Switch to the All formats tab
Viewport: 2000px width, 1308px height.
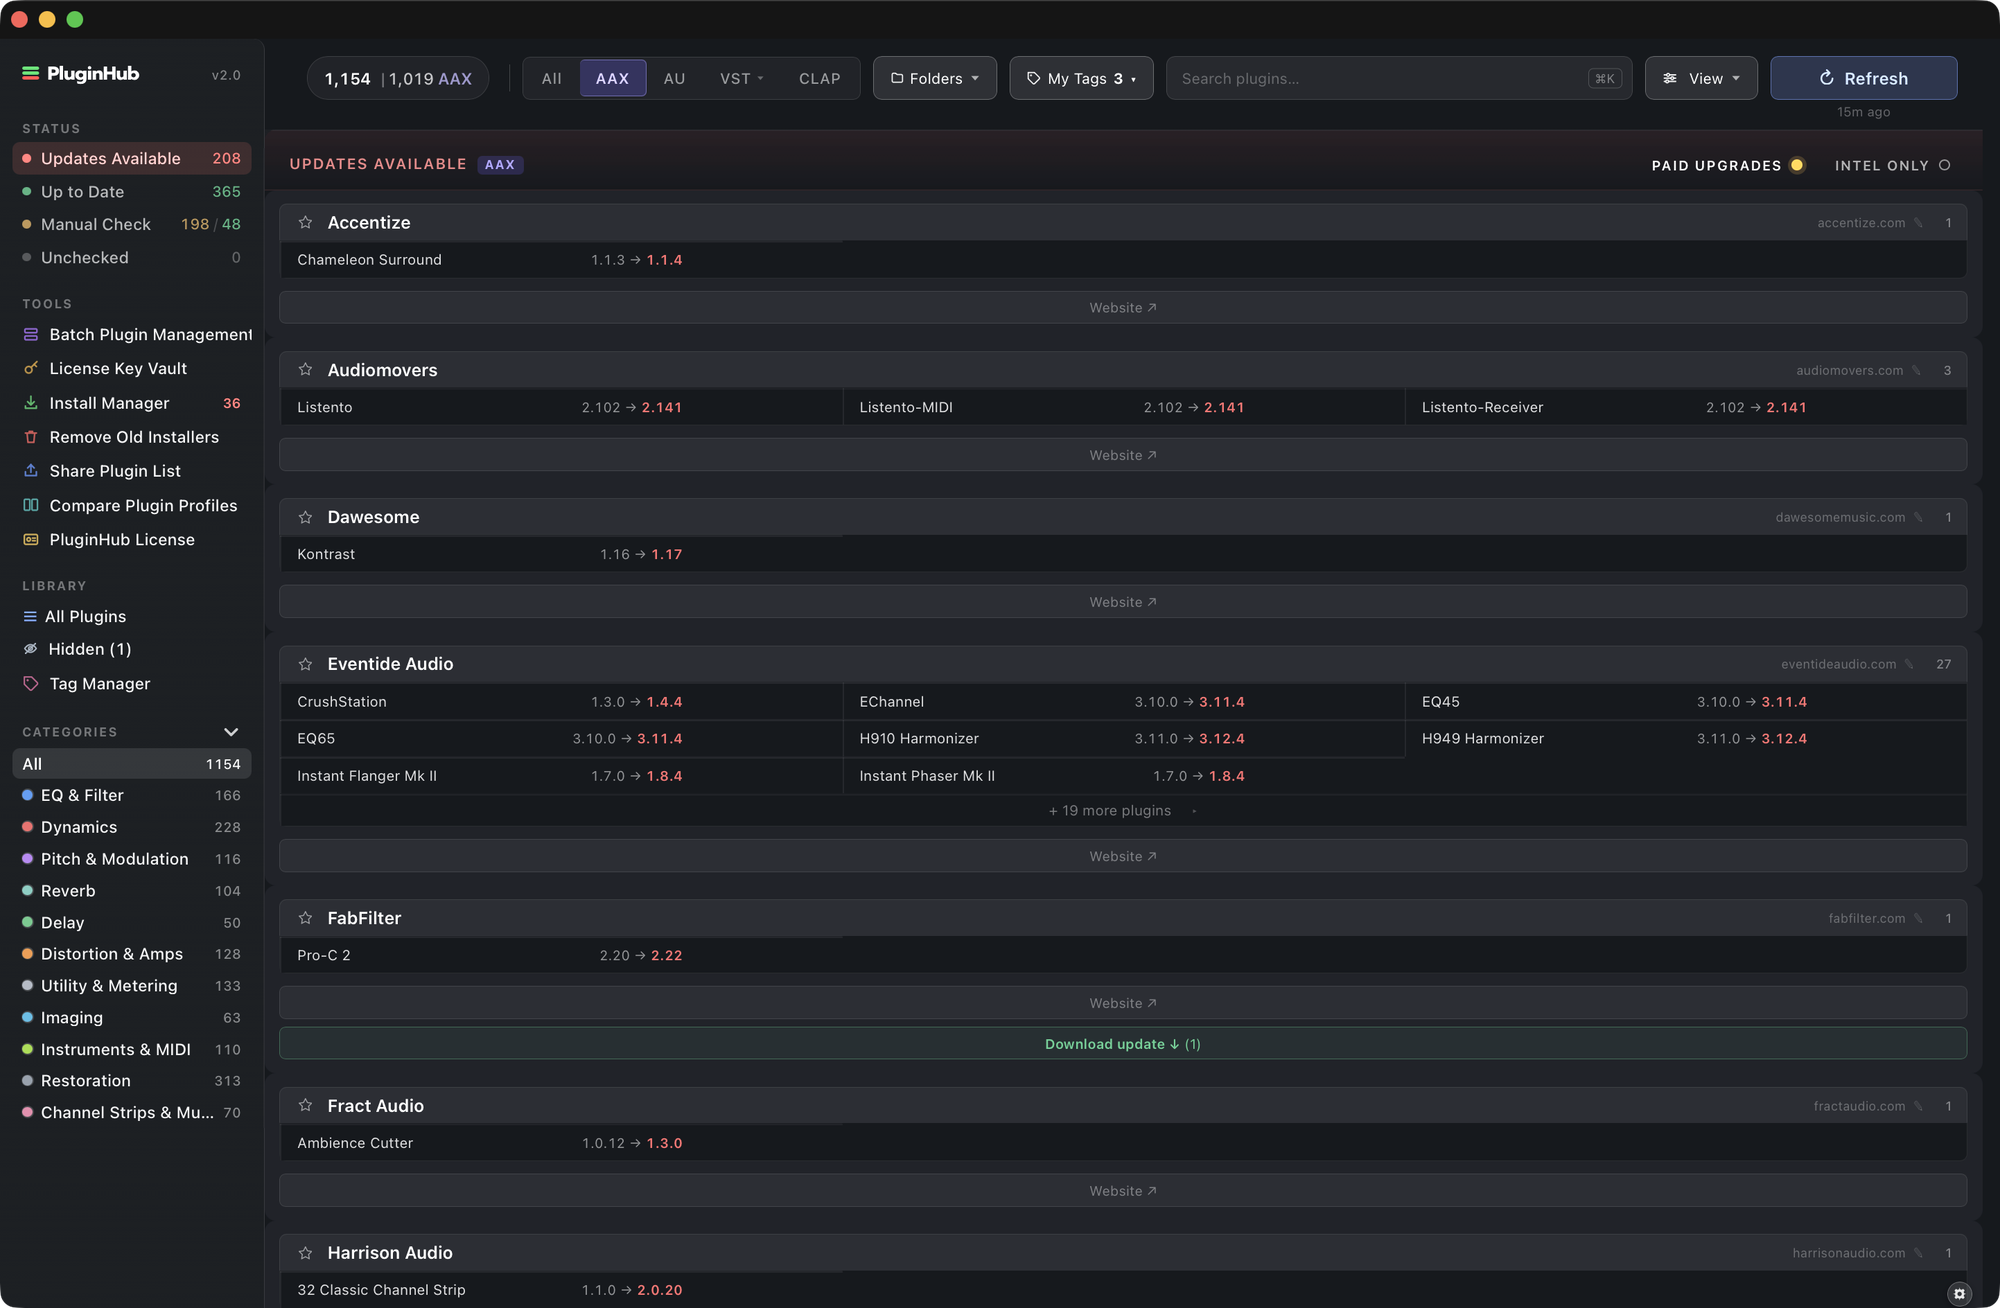tap(552, 78)
